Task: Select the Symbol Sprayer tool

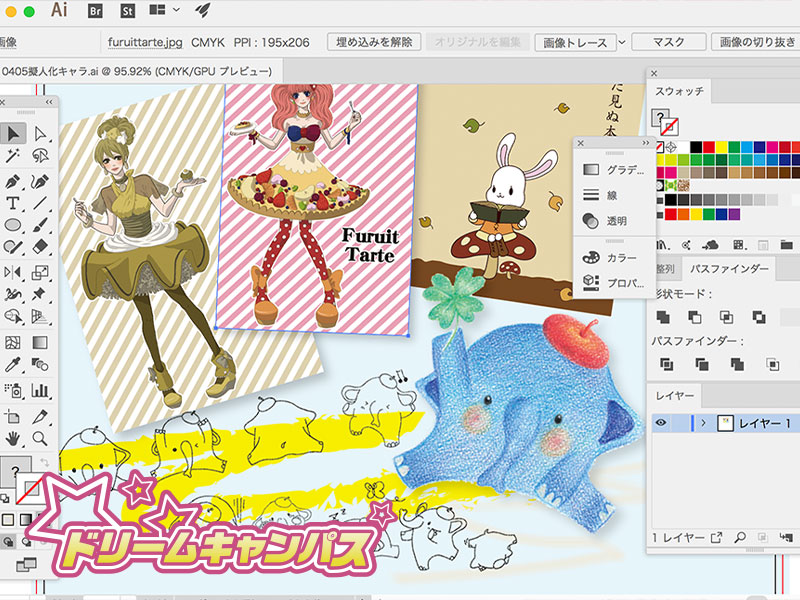Action: pos(13,391)
